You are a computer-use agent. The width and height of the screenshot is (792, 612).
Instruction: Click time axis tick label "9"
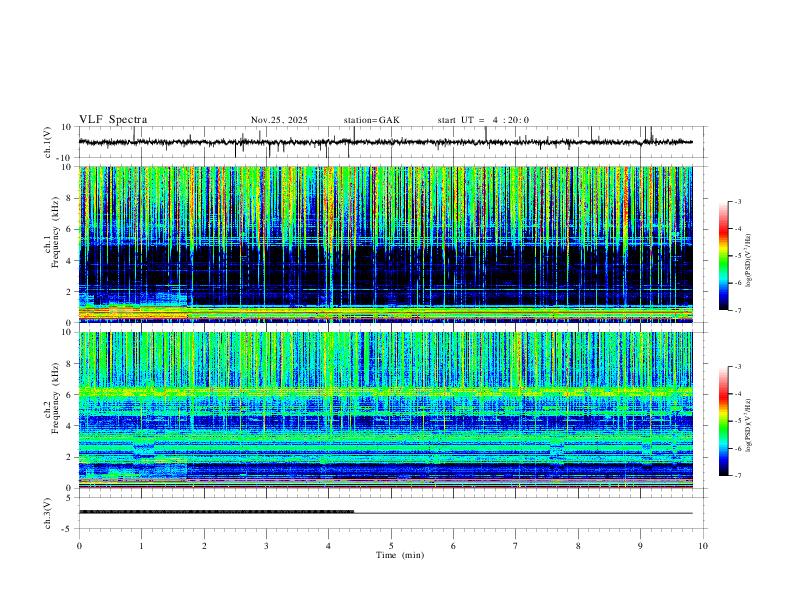640,546
